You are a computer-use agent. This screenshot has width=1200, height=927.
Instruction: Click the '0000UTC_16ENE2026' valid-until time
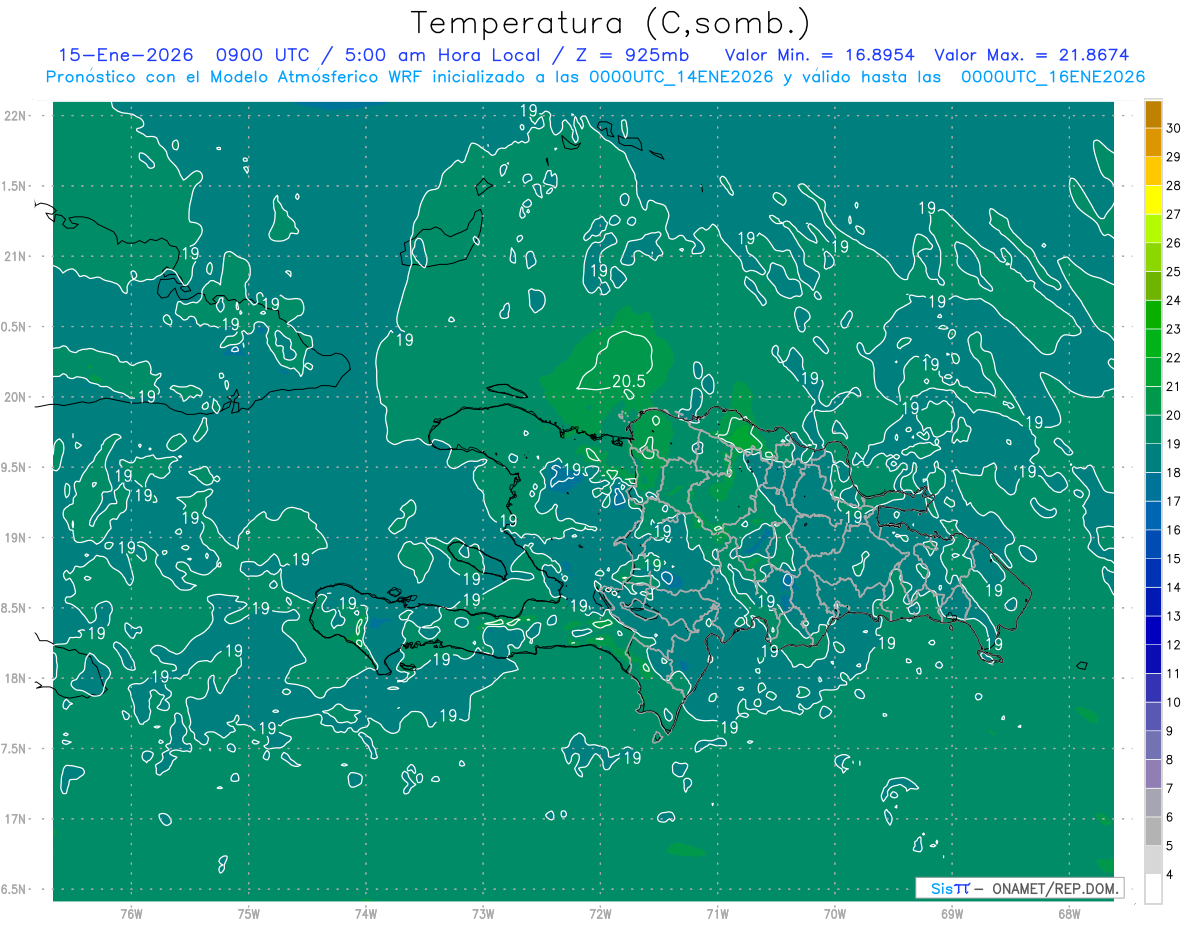1052,77
